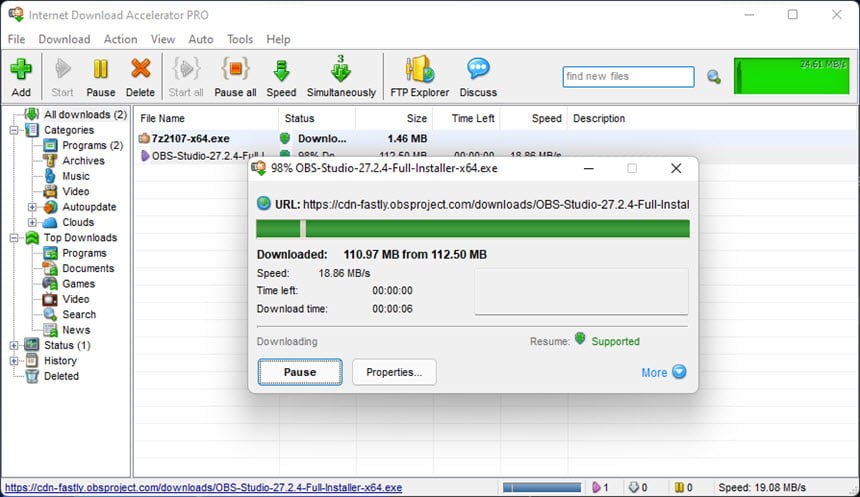Open the Speed toolbar option
Image resolution: width=860 pixels, height=497 pixels.
tap(281, 77)
